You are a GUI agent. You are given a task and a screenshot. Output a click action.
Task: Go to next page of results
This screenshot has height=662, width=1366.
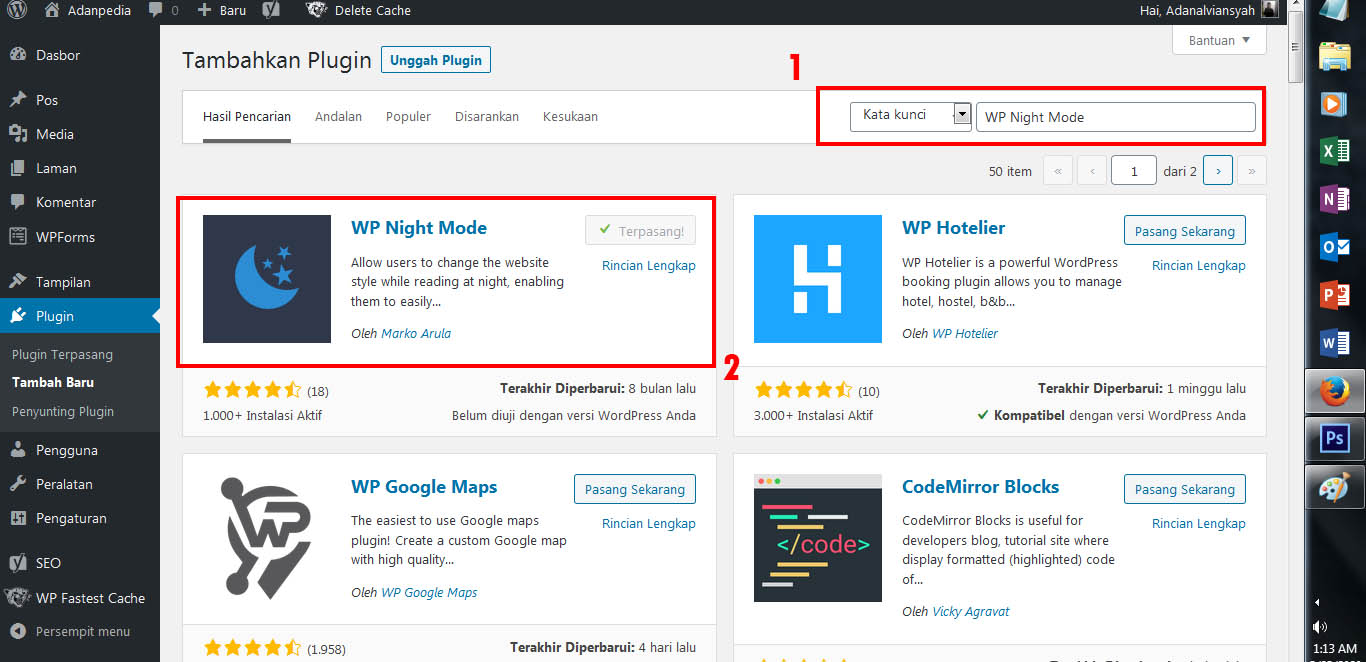pyautogui.click(x=1217, y=171)
